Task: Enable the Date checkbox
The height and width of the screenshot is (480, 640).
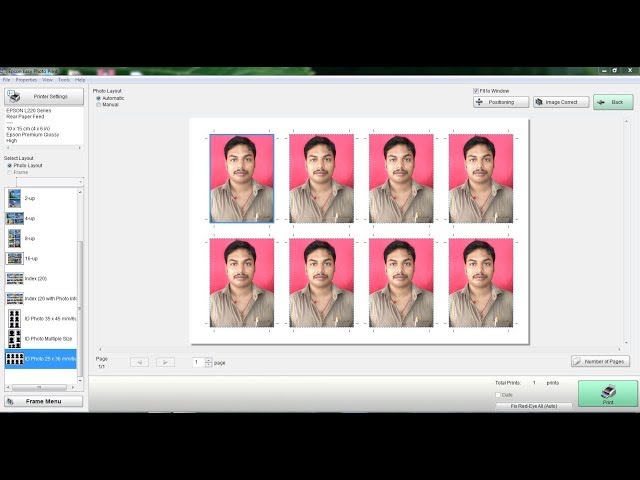Action: [x=498, y=395]
